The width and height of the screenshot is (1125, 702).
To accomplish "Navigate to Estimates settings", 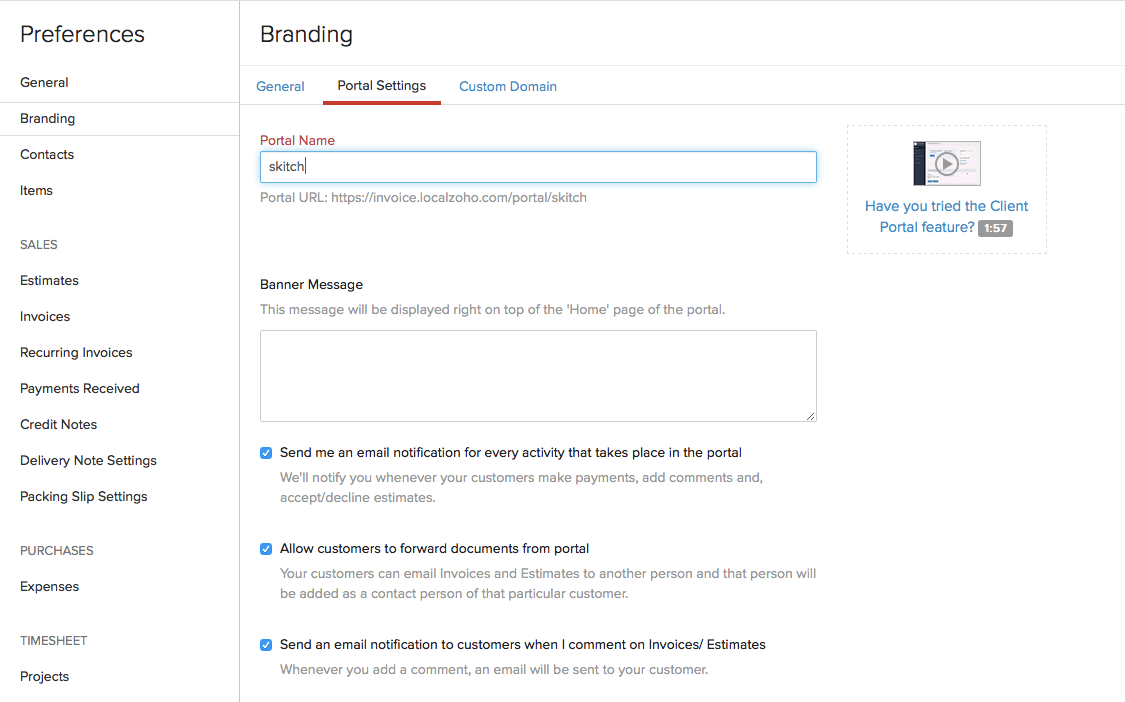I will pos(49,281).
